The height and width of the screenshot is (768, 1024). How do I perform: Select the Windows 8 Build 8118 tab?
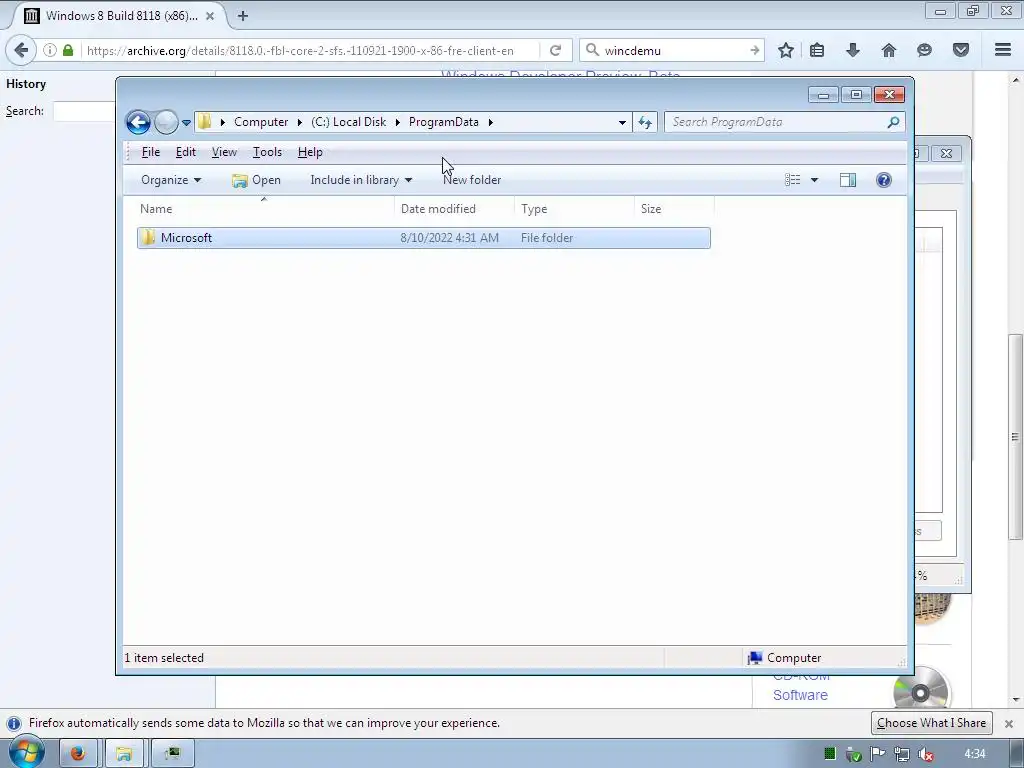[x=119, y=16]
